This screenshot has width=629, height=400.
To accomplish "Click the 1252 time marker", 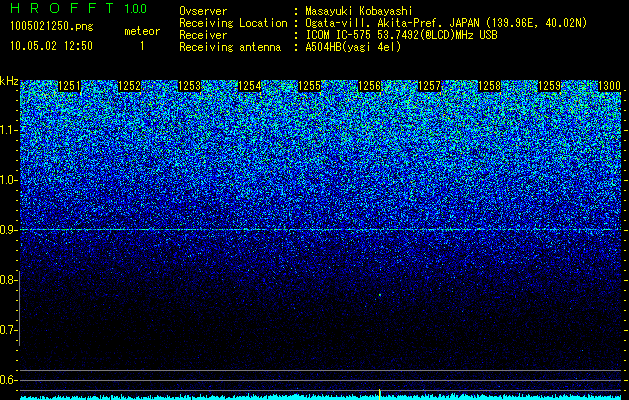I will 130,86.
